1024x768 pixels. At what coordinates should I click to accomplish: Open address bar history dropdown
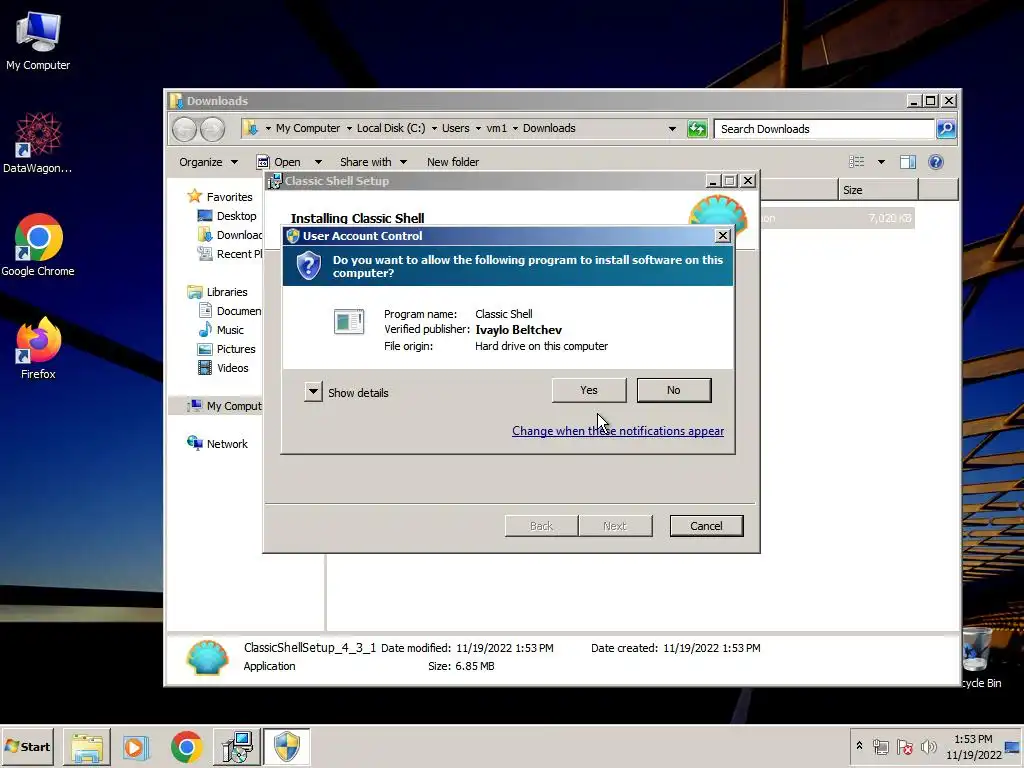[672, 129]
